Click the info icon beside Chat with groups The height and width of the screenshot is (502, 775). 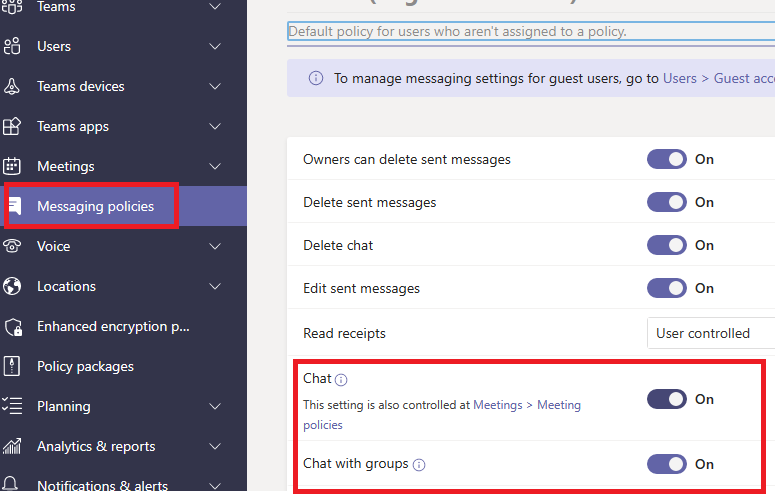coord(419,464)
